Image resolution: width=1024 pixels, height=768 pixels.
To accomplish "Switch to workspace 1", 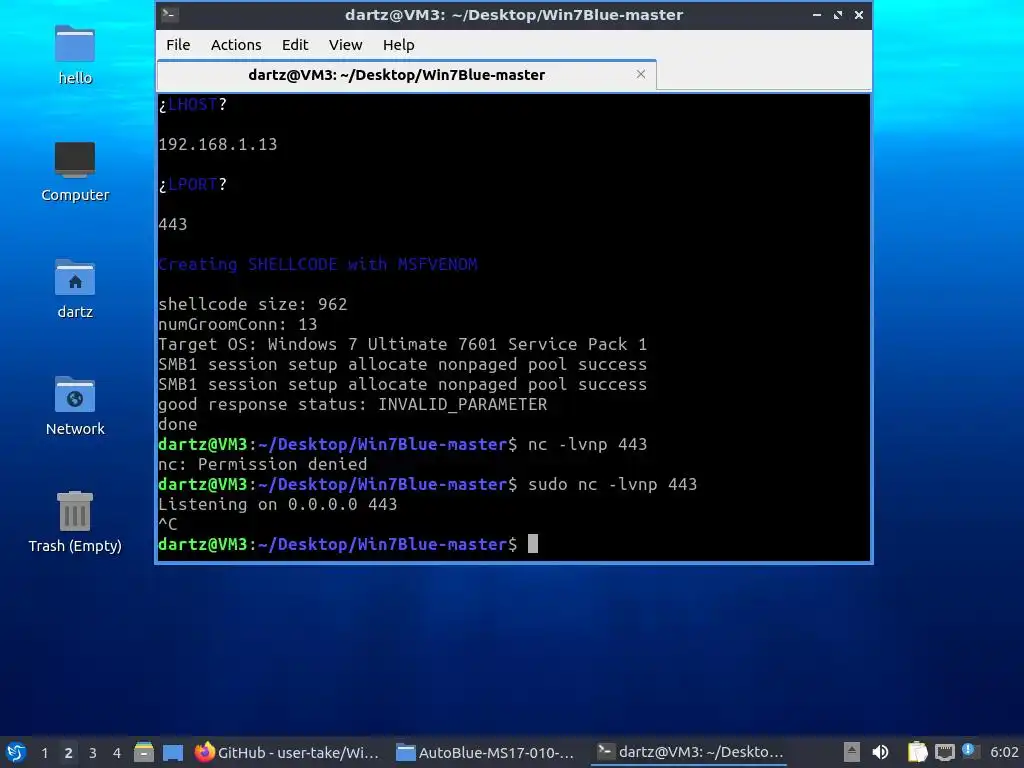I will (44, 753).
